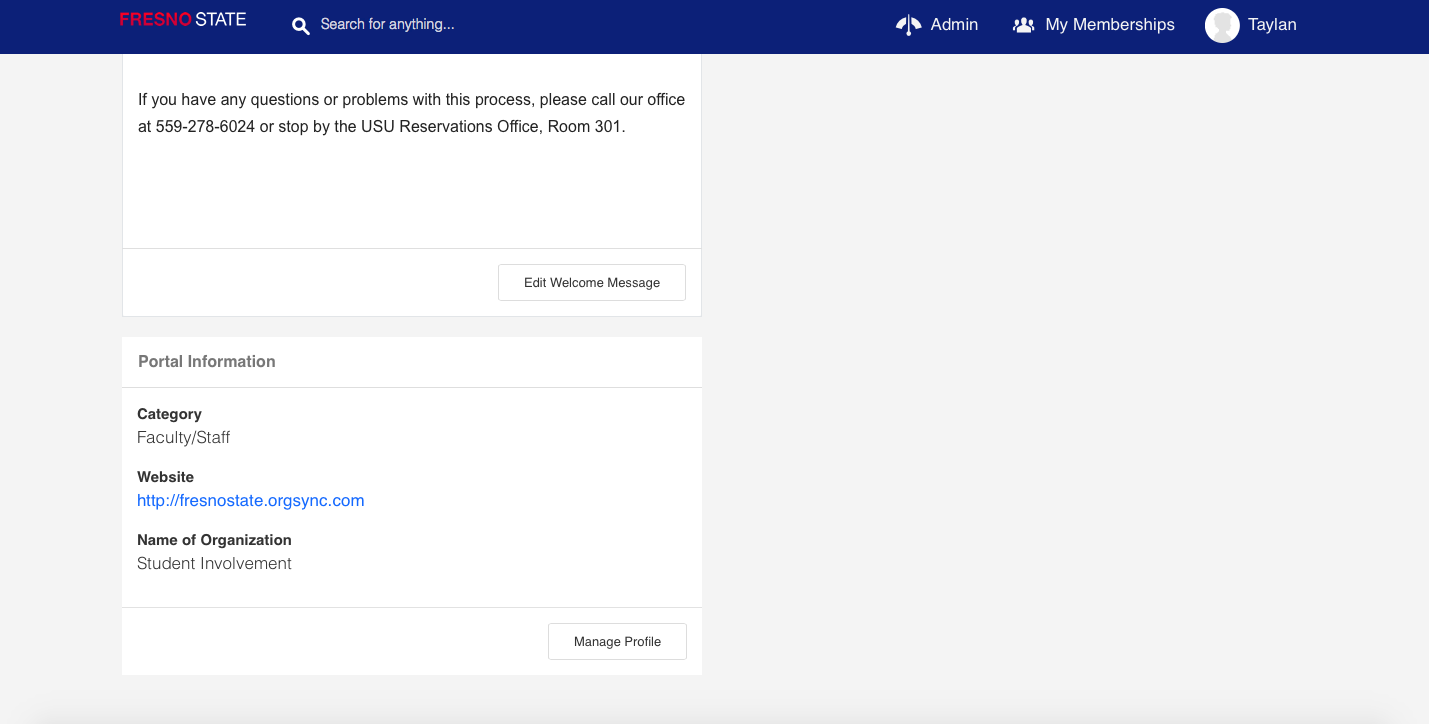Viewport: 1429px width, 724px height.
Task: Click the phone number 559-278-6024
Action: 205,127
